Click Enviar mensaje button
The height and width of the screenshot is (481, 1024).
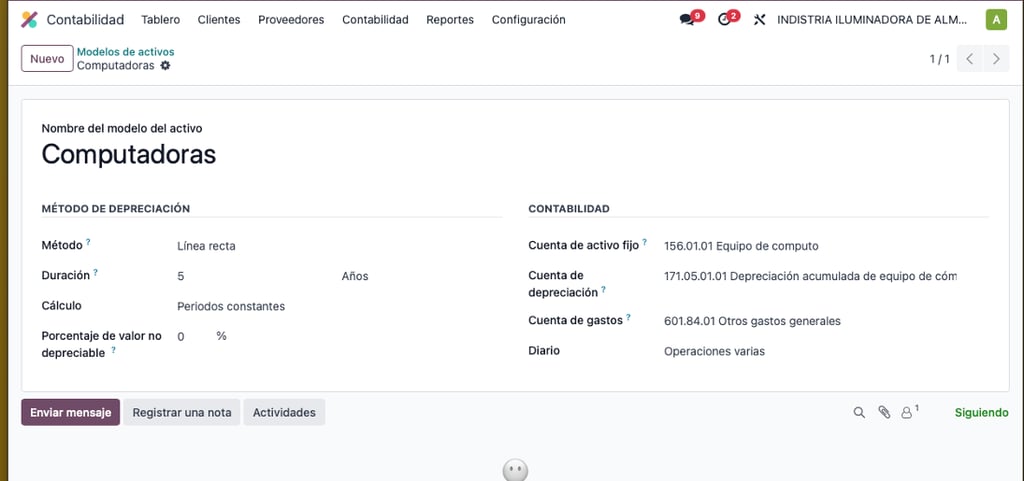pos(71,412)
